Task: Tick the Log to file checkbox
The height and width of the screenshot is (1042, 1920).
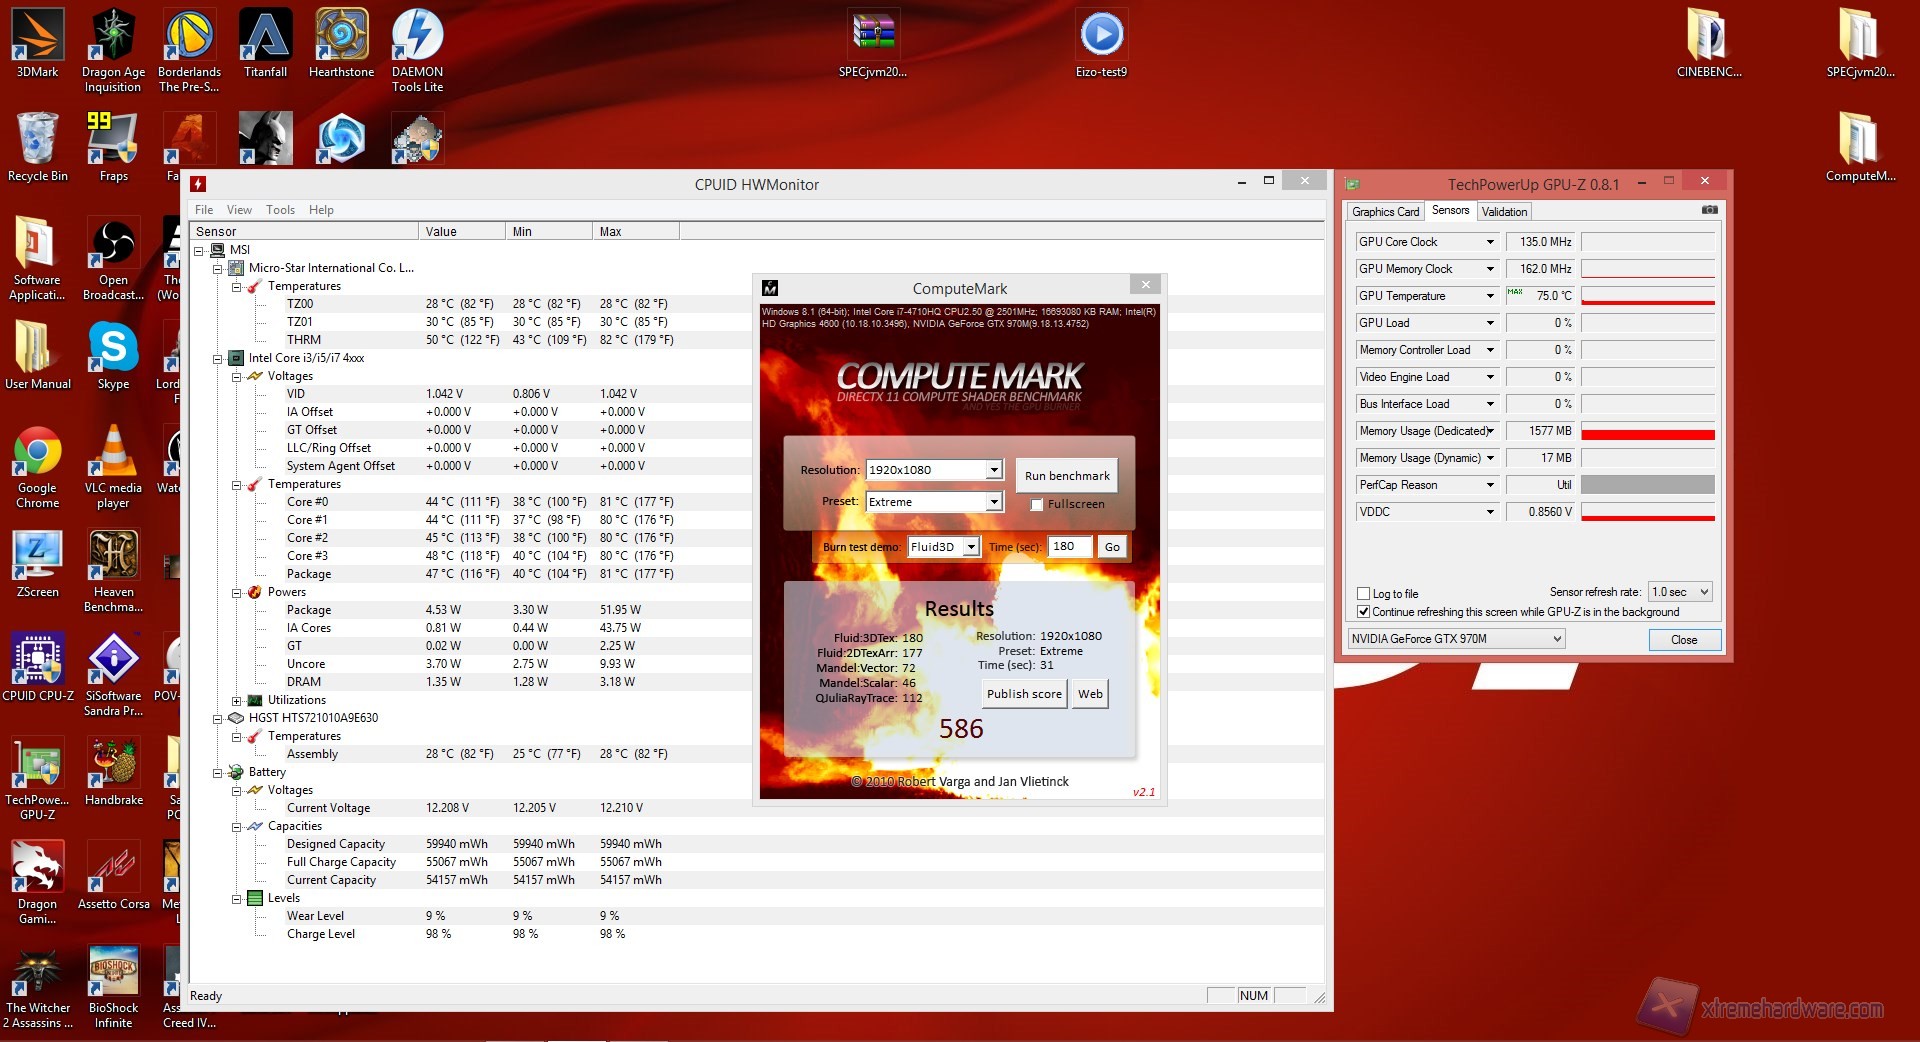Action: click(x=1363, y=594)
